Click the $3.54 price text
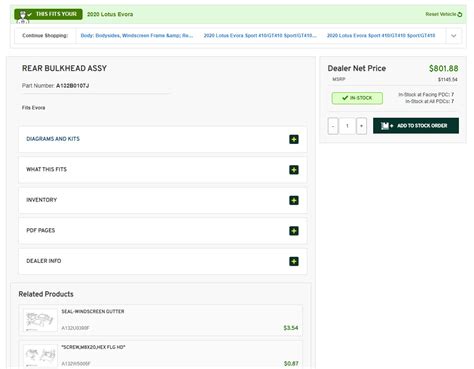Screen dimensions: 474x369 point(291,328)
